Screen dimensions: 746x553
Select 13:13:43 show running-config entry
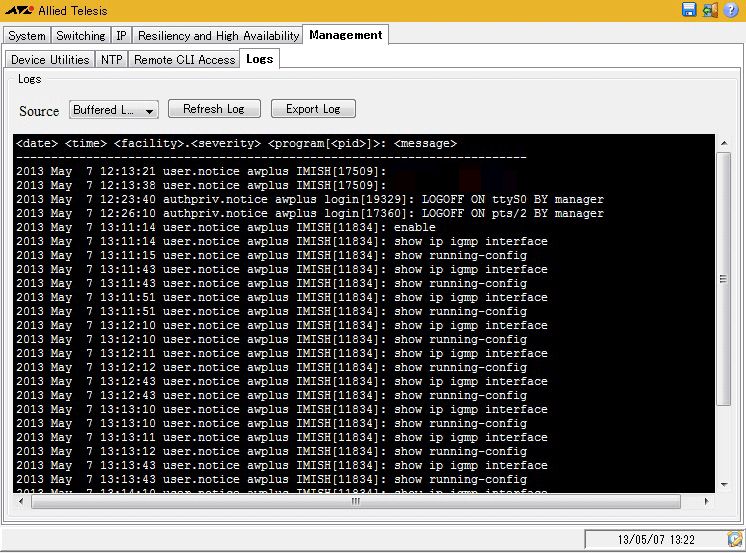[272, 479]
